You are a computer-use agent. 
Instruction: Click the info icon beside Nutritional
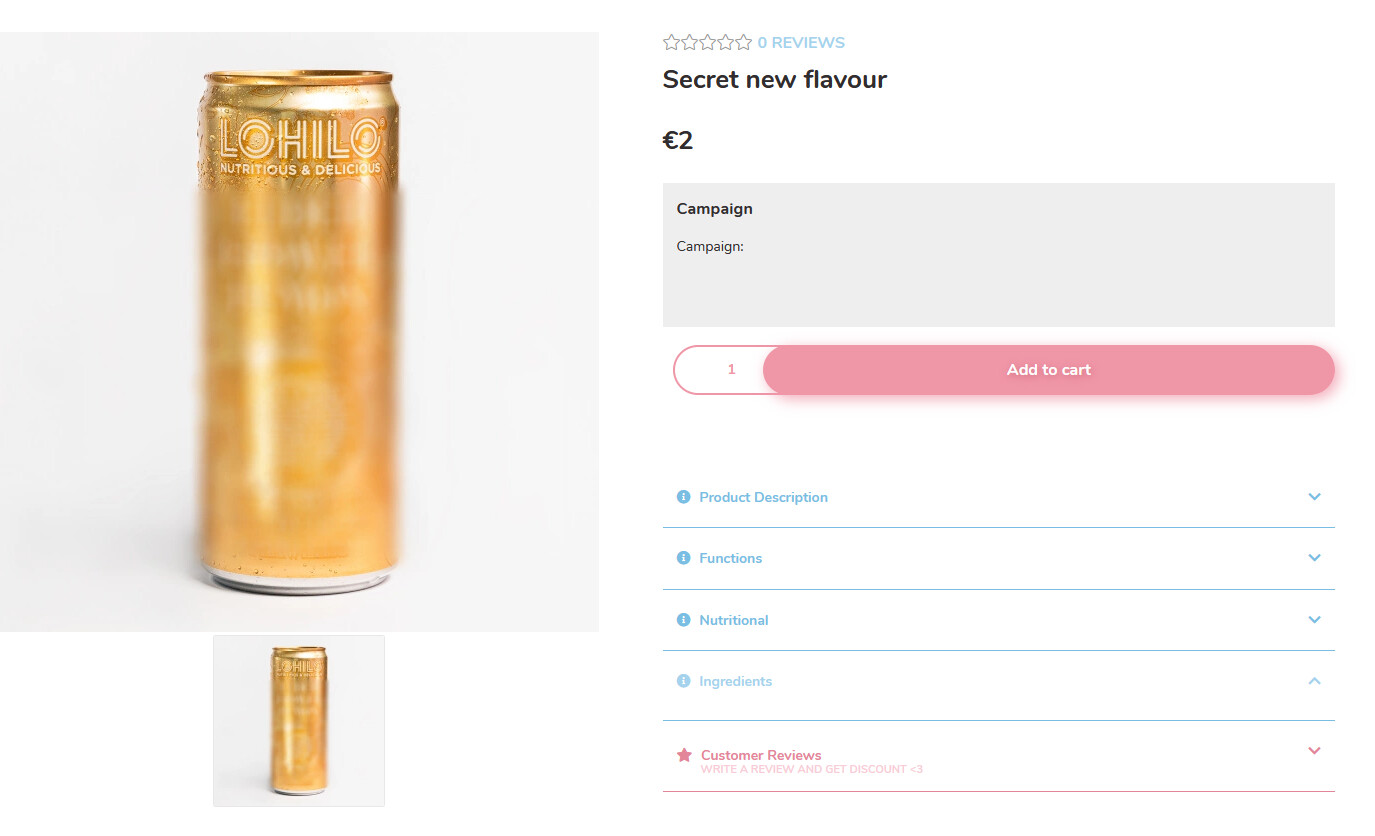pyautogui.click(x=683, y=620)
